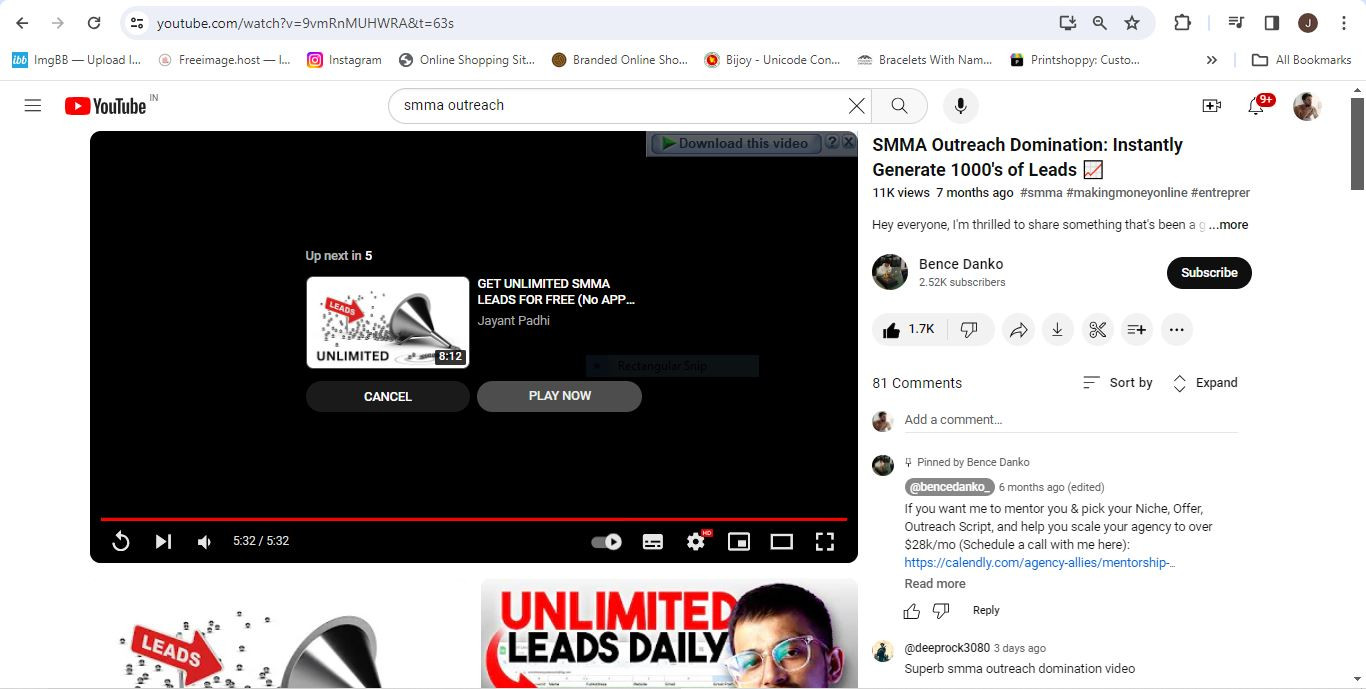Enter full screen mode
Image resolution: width=1366 pixels, height=689 pixels.
(x=825, y=541)
